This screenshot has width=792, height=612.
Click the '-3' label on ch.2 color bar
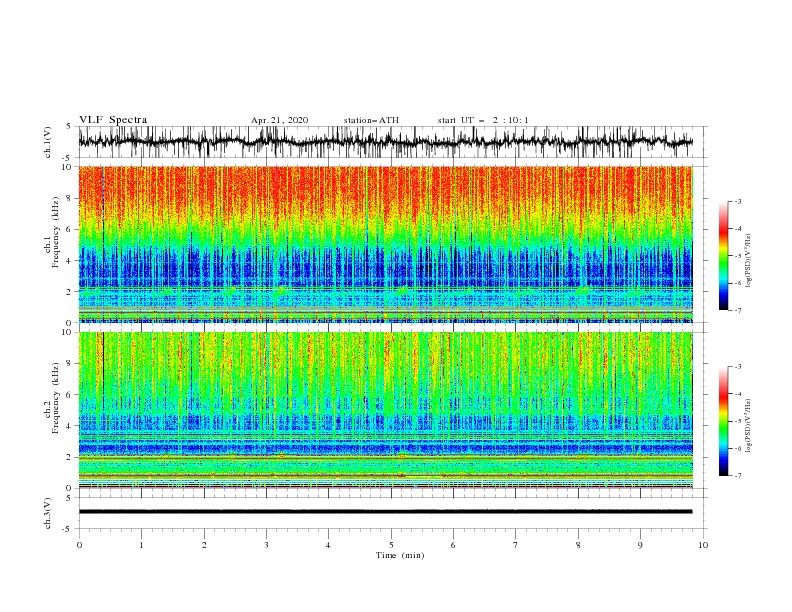pyautogui.click(x=737, y=367)
